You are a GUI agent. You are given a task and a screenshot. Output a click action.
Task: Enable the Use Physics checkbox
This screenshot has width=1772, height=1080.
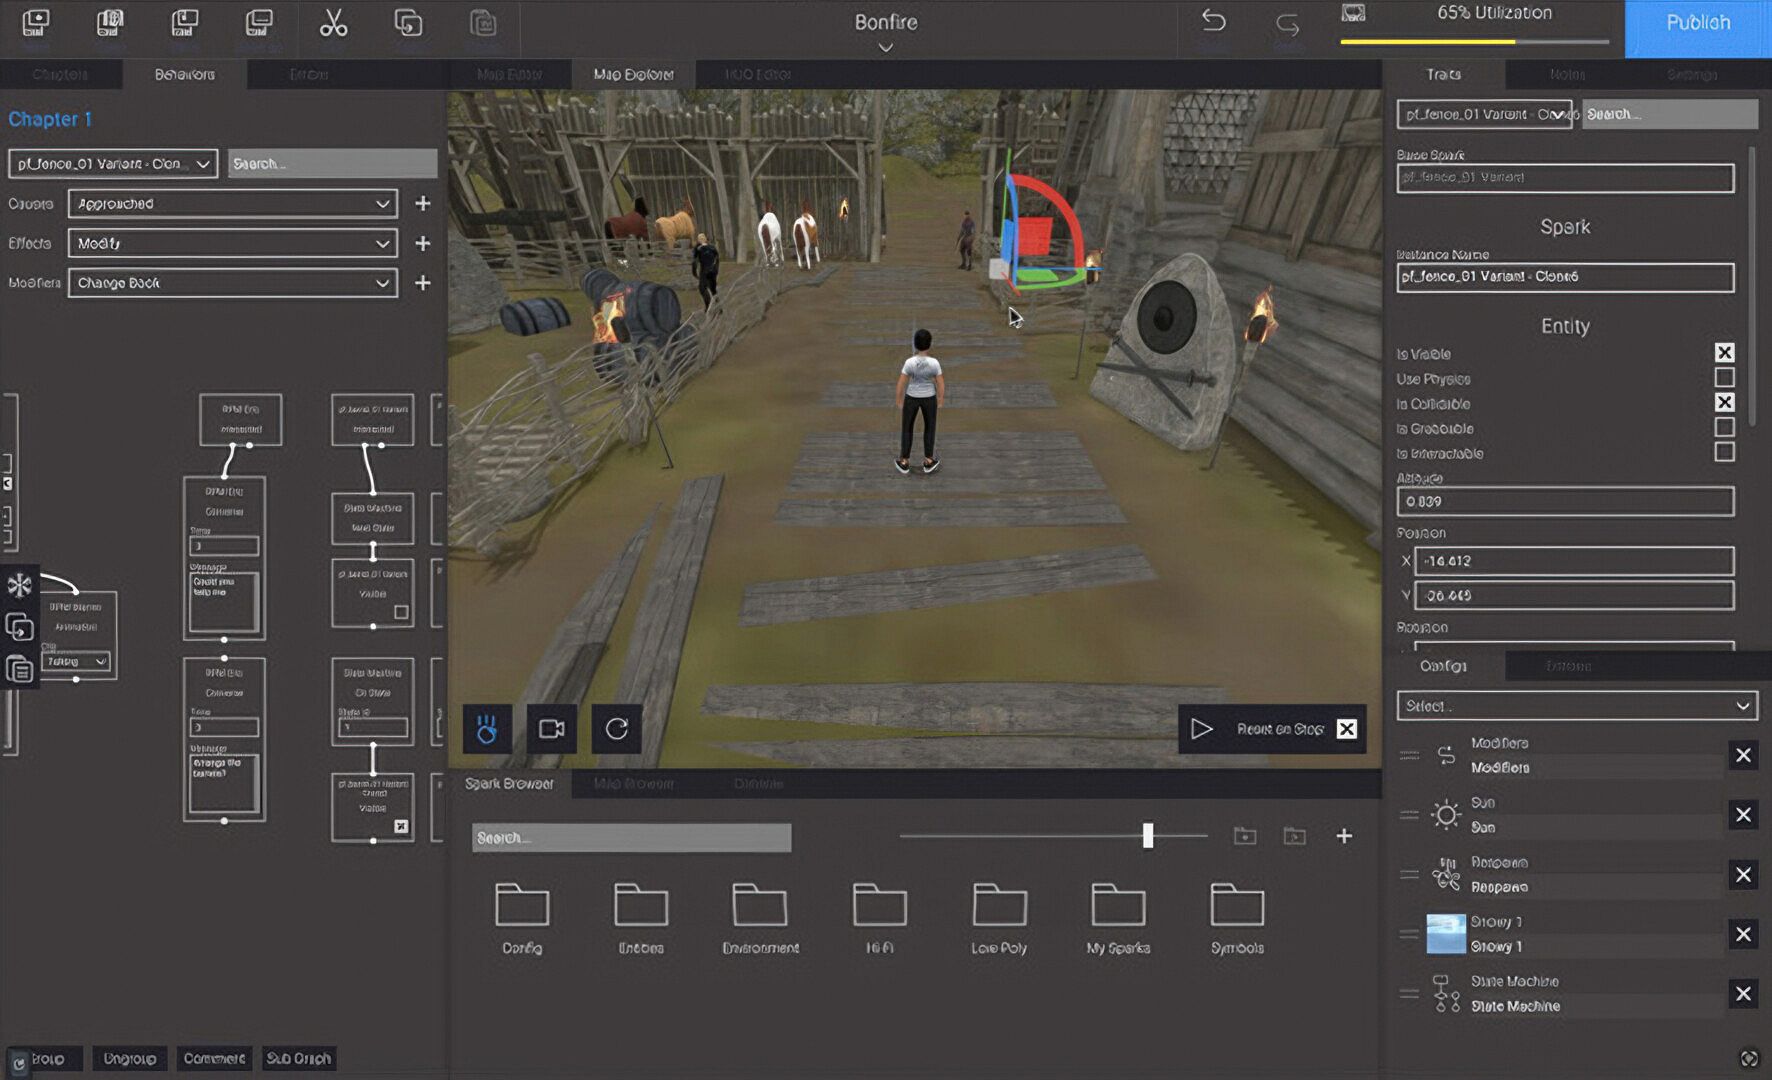[x=1724, y=378]
